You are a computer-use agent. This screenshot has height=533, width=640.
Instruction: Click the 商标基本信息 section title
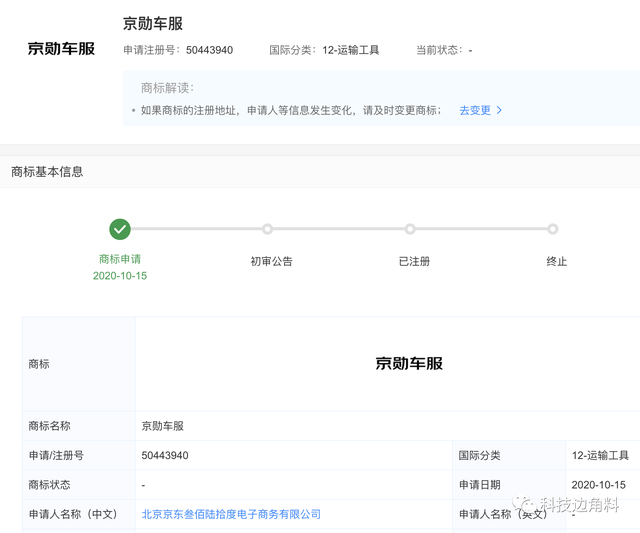click(x=47, y=172)
